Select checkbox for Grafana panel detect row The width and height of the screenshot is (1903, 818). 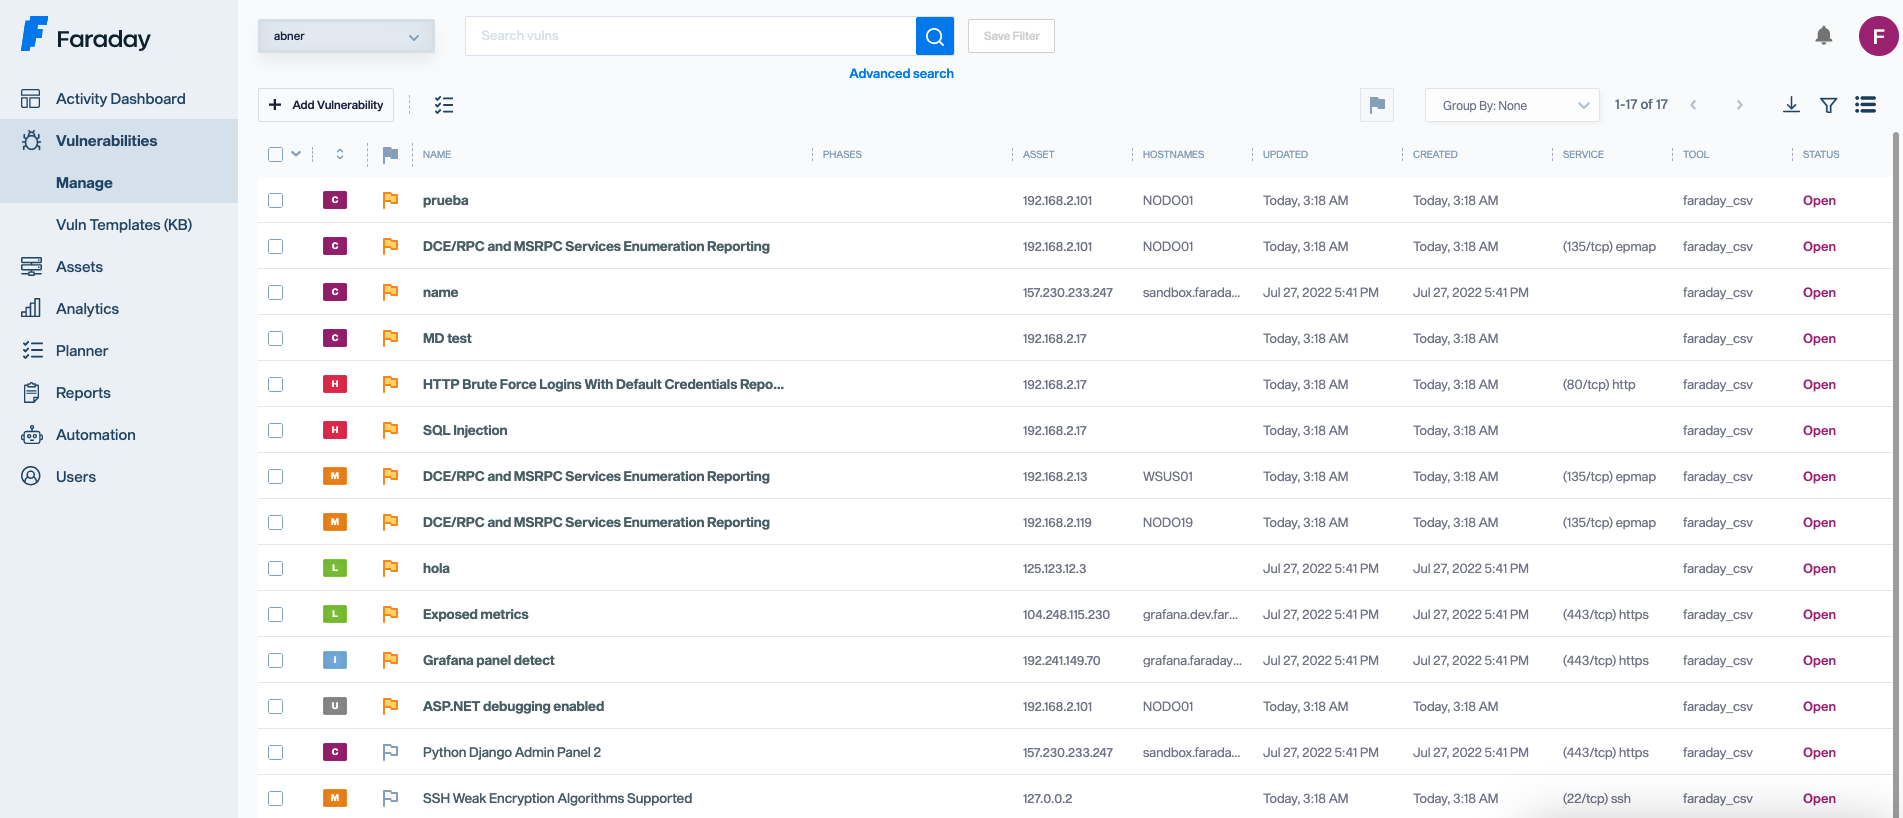point(275,660)
